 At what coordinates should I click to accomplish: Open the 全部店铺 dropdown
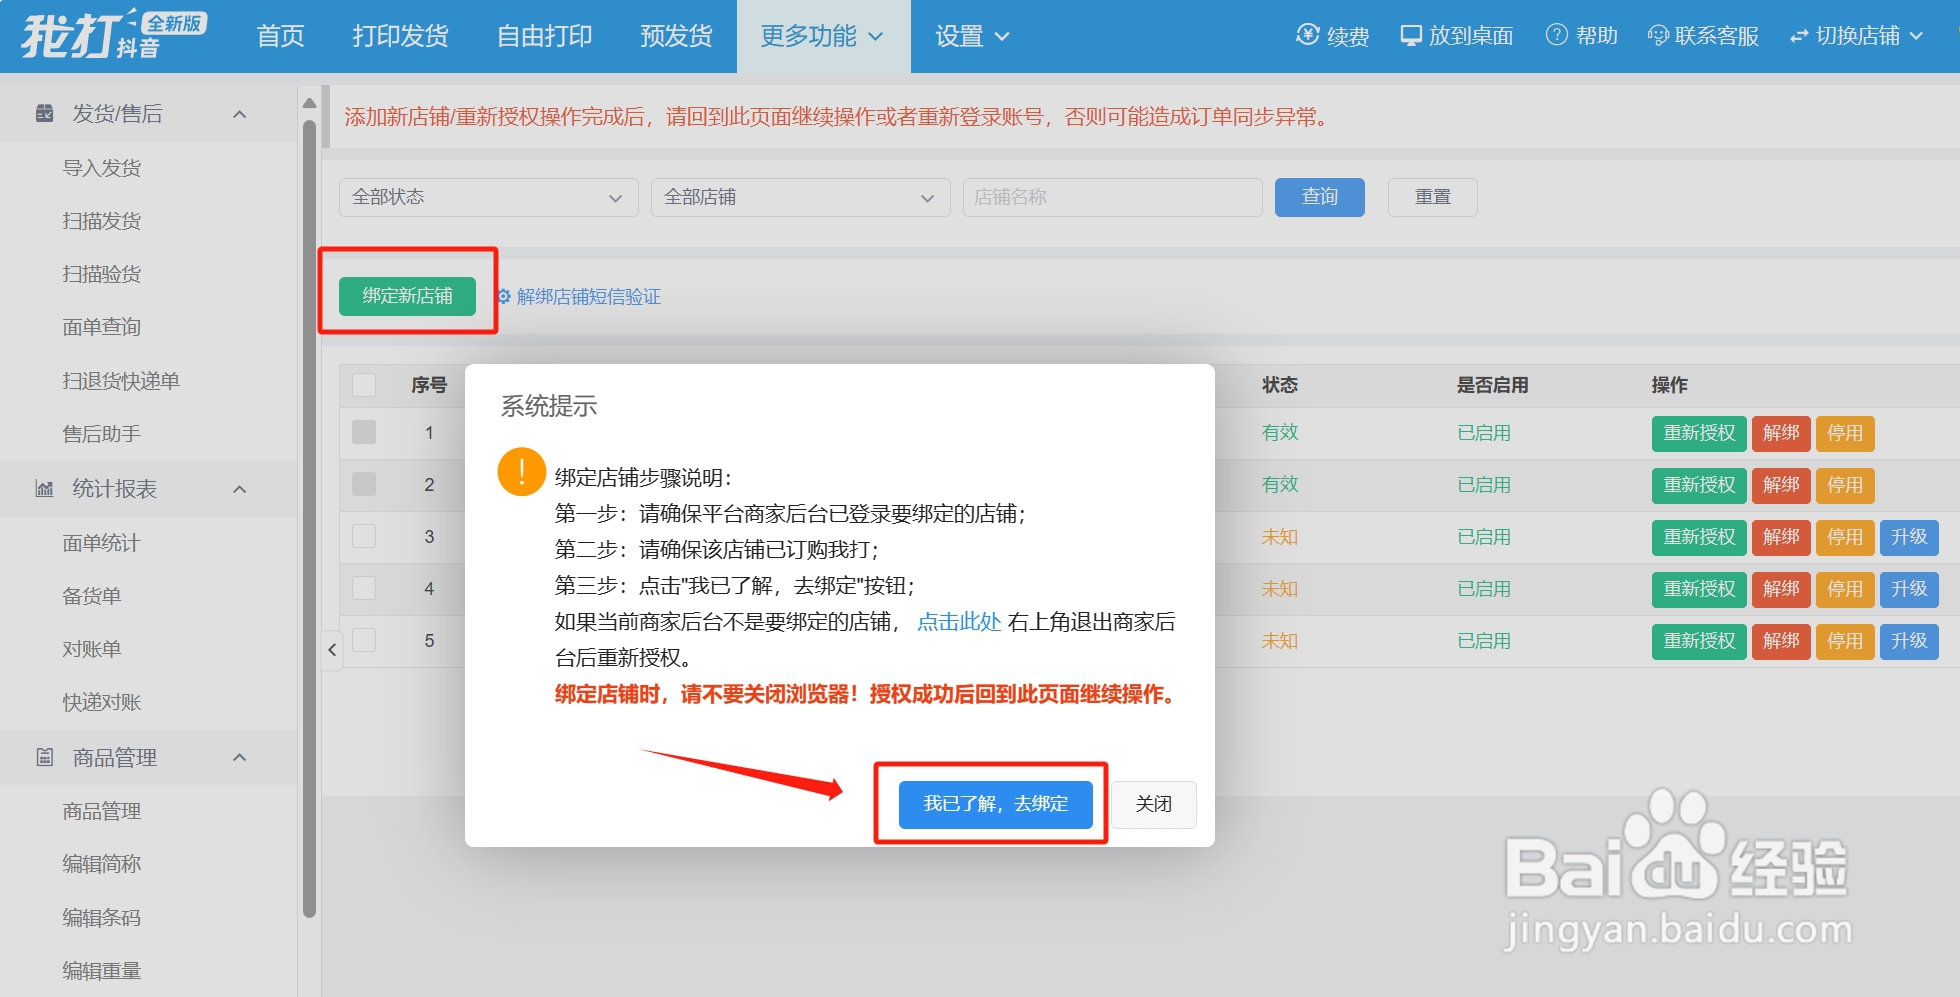800,197
